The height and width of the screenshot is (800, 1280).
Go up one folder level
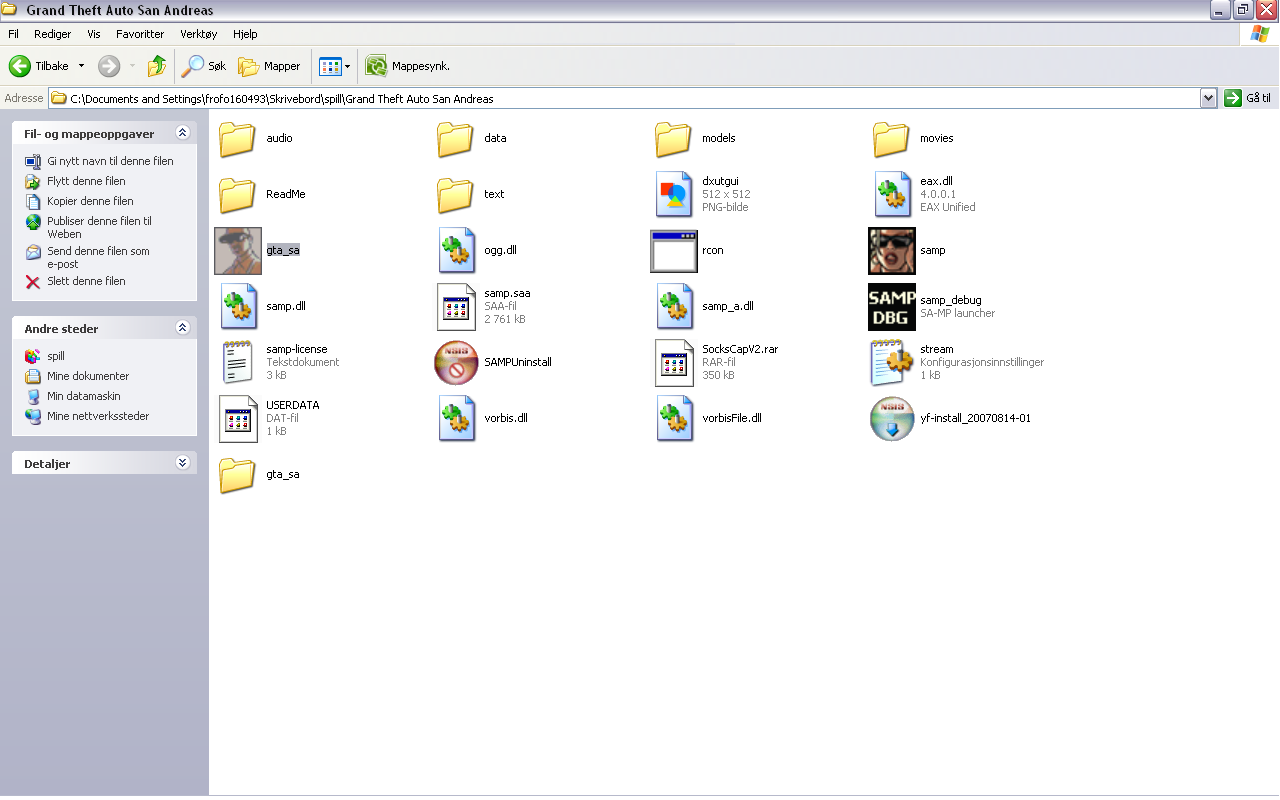coord(157,66)
